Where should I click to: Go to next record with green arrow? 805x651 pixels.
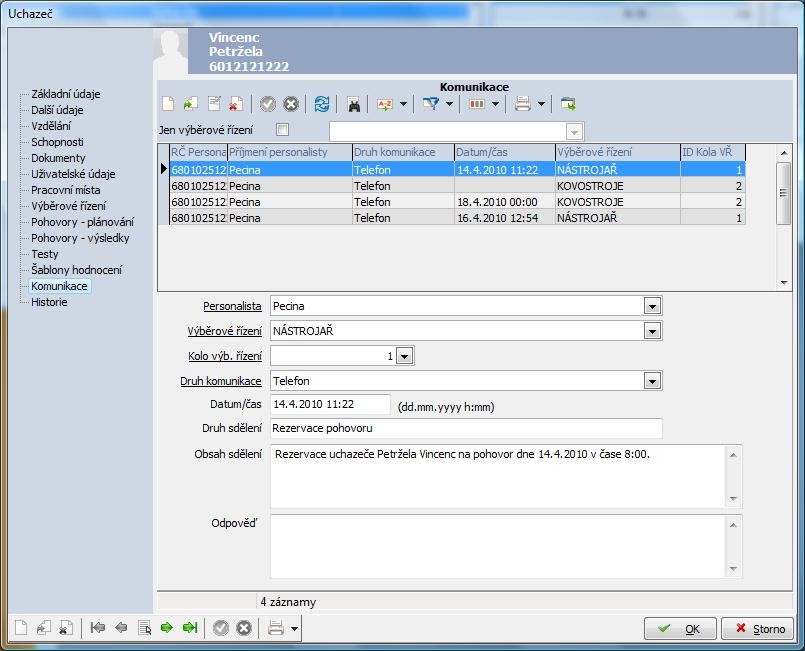click(x=167, y=628)
